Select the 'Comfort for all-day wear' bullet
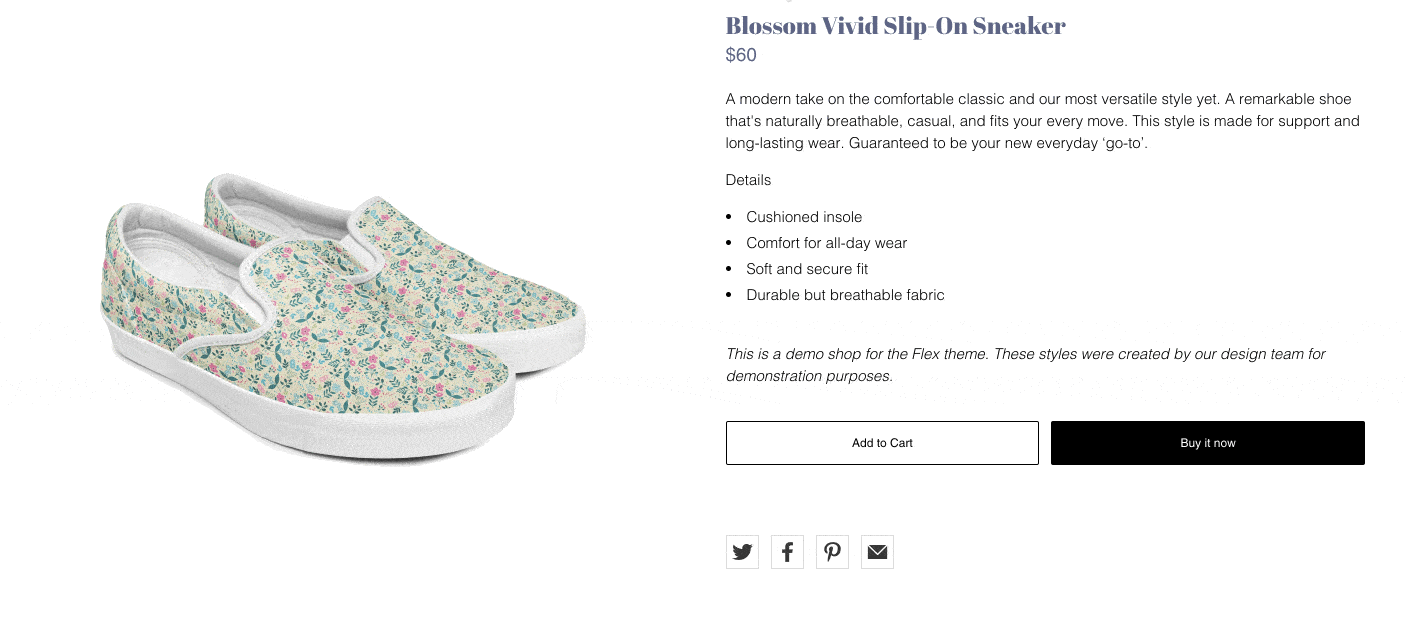1406x643 pixels. coord(826,243)
